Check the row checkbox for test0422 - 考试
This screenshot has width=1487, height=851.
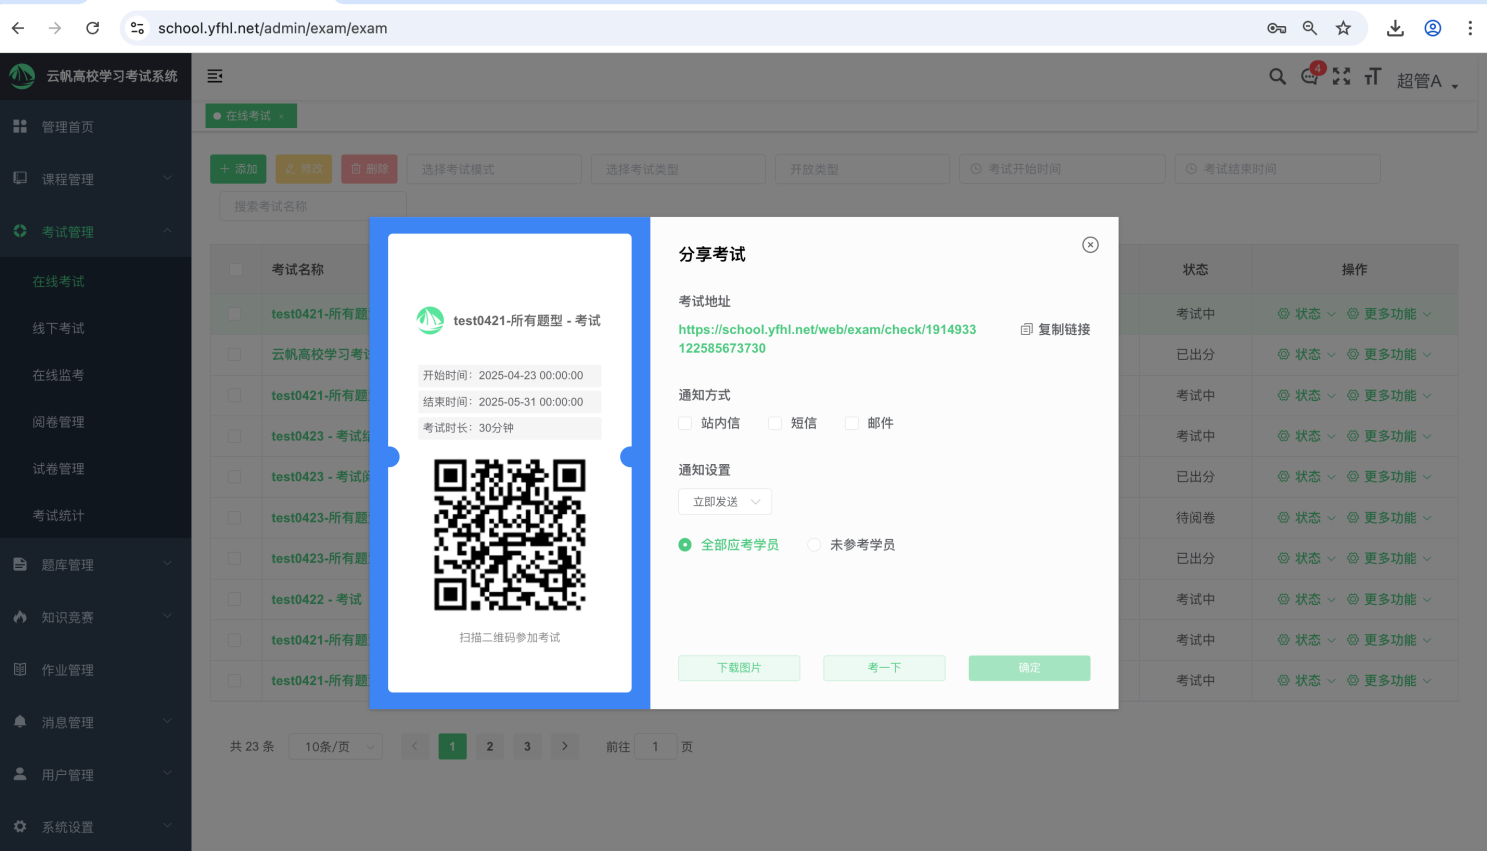(234, 599)
